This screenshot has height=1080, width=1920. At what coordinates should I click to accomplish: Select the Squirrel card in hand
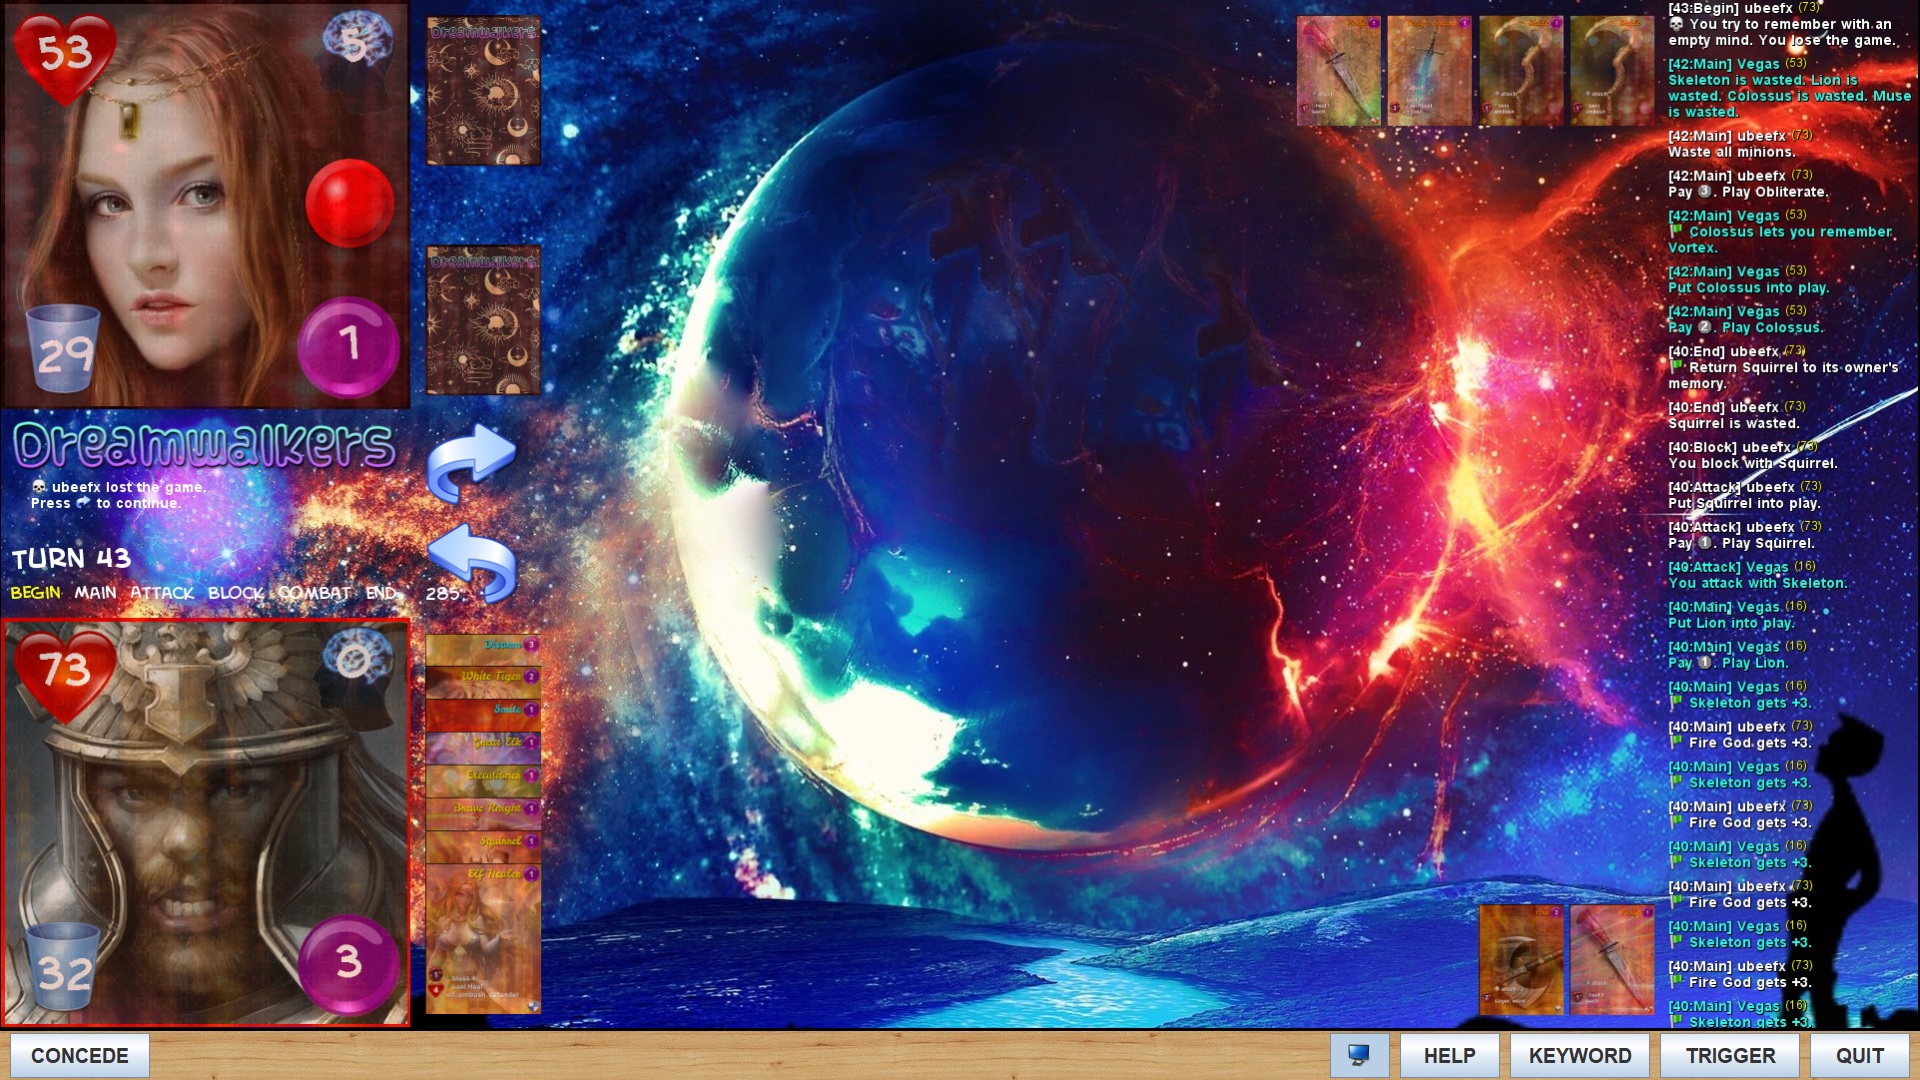[483, 846]
